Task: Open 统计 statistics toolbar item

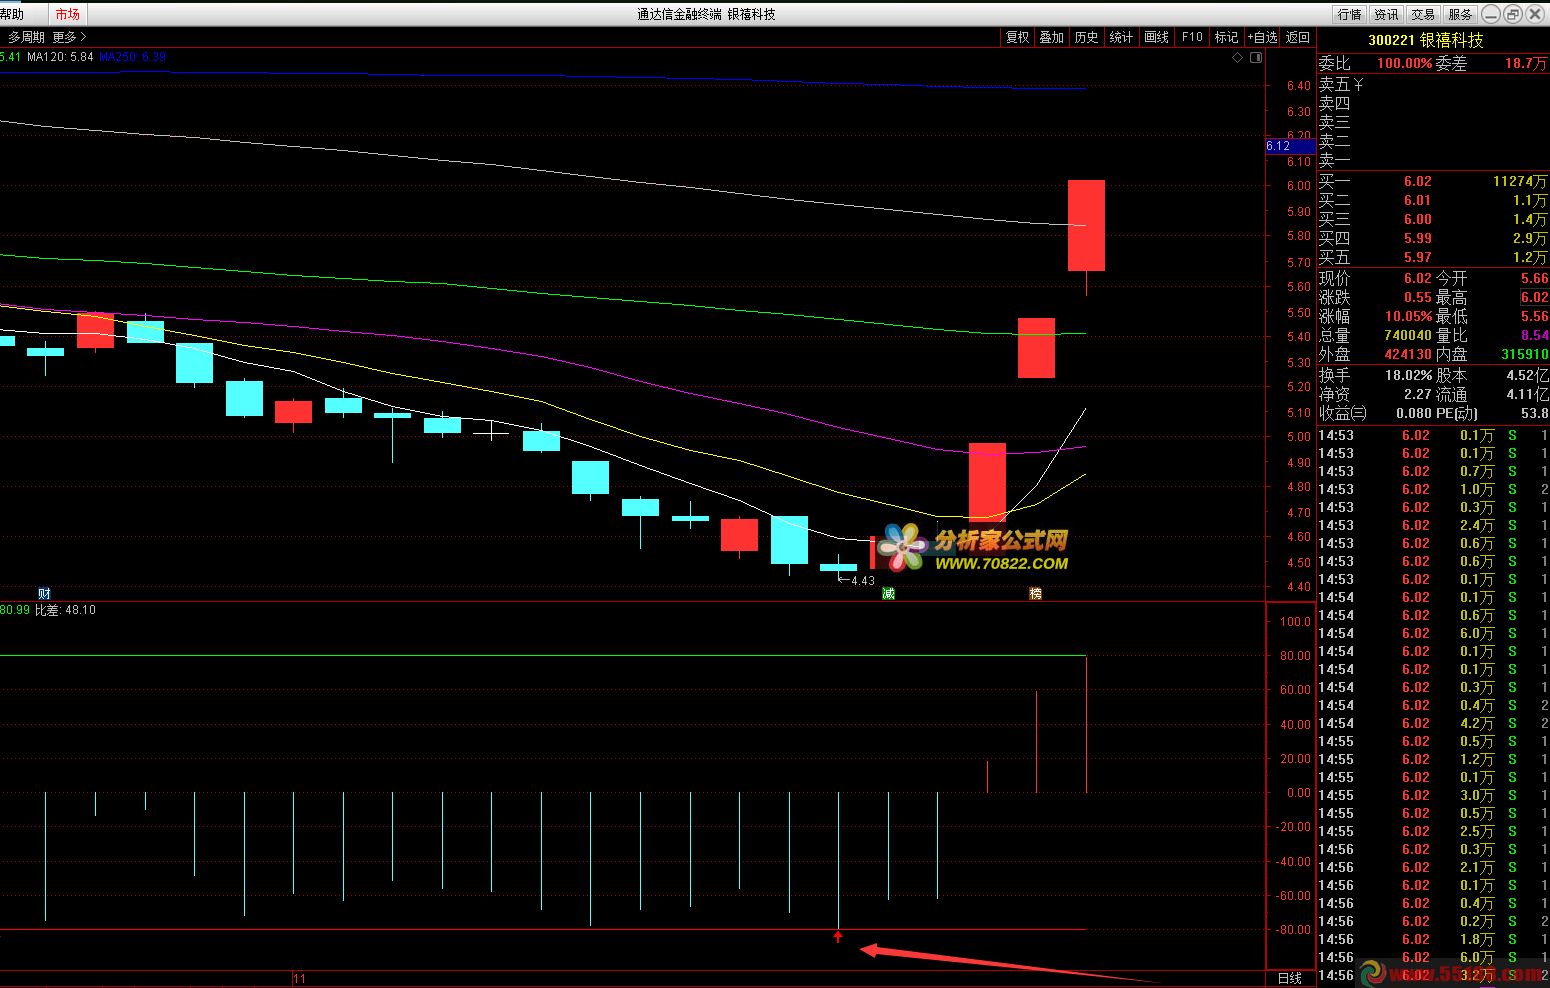Action: click(x=1121, y=37)
